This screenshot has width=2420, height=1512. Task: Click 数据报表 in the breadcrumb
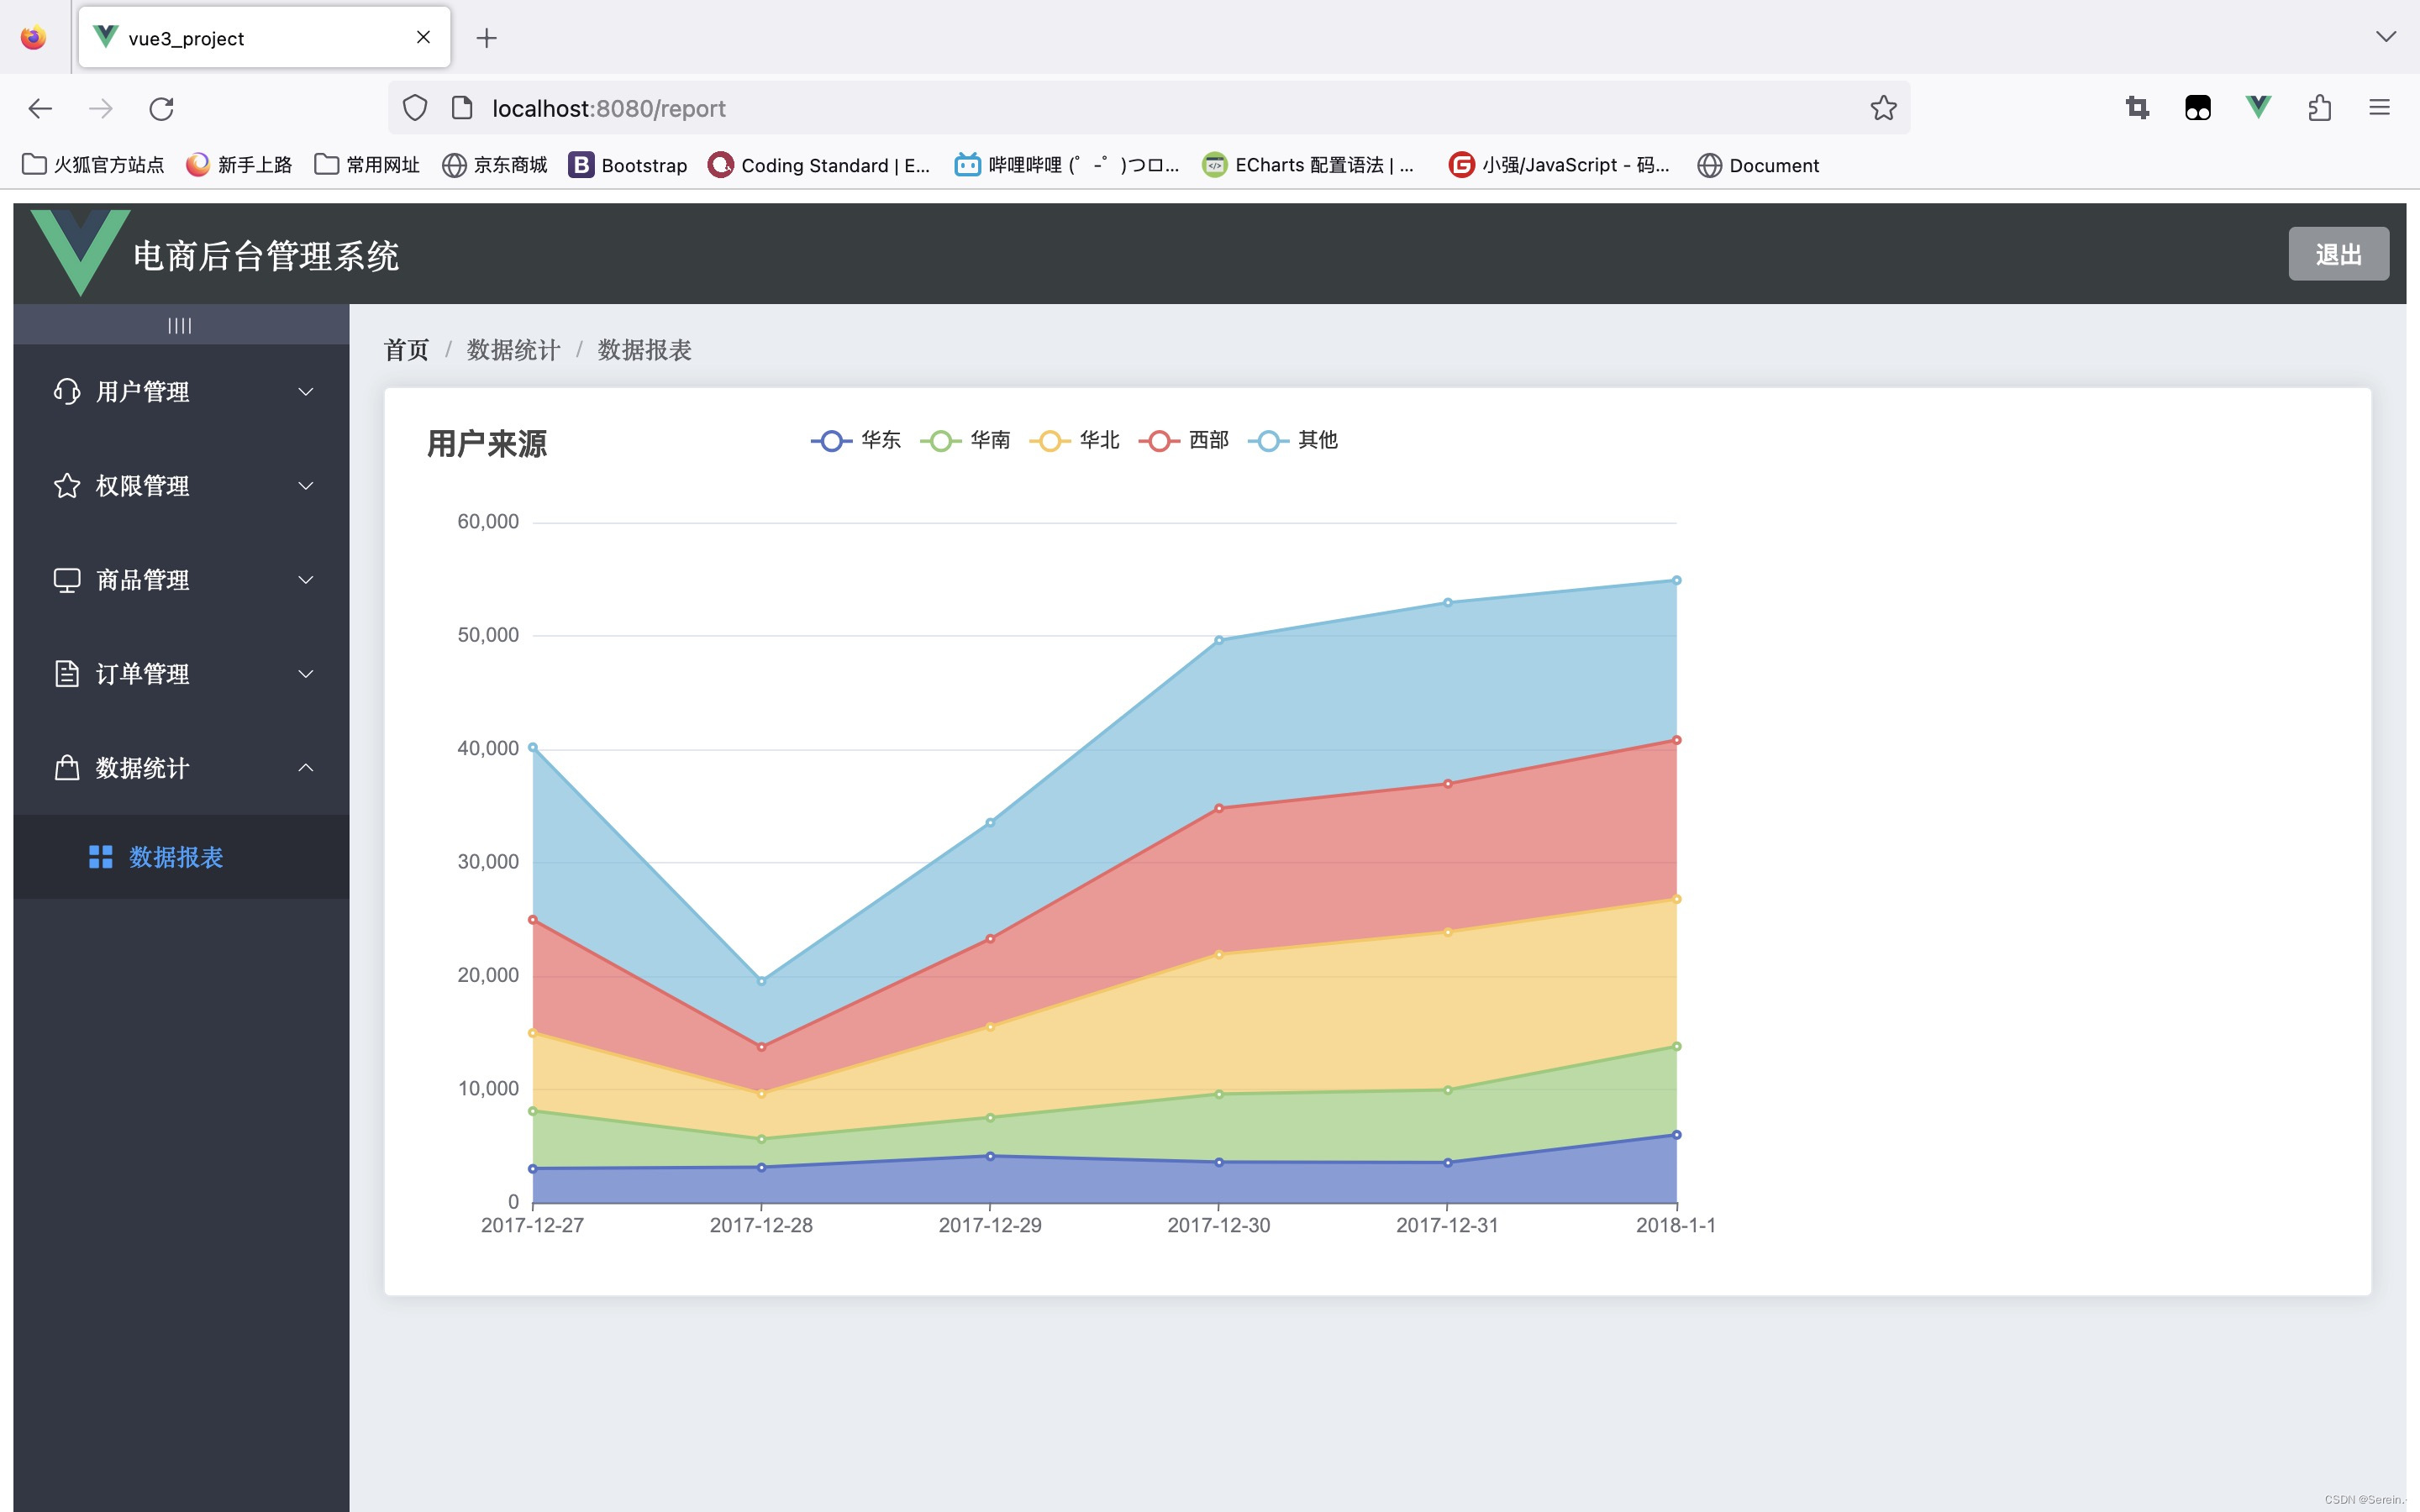pos(645,350)
